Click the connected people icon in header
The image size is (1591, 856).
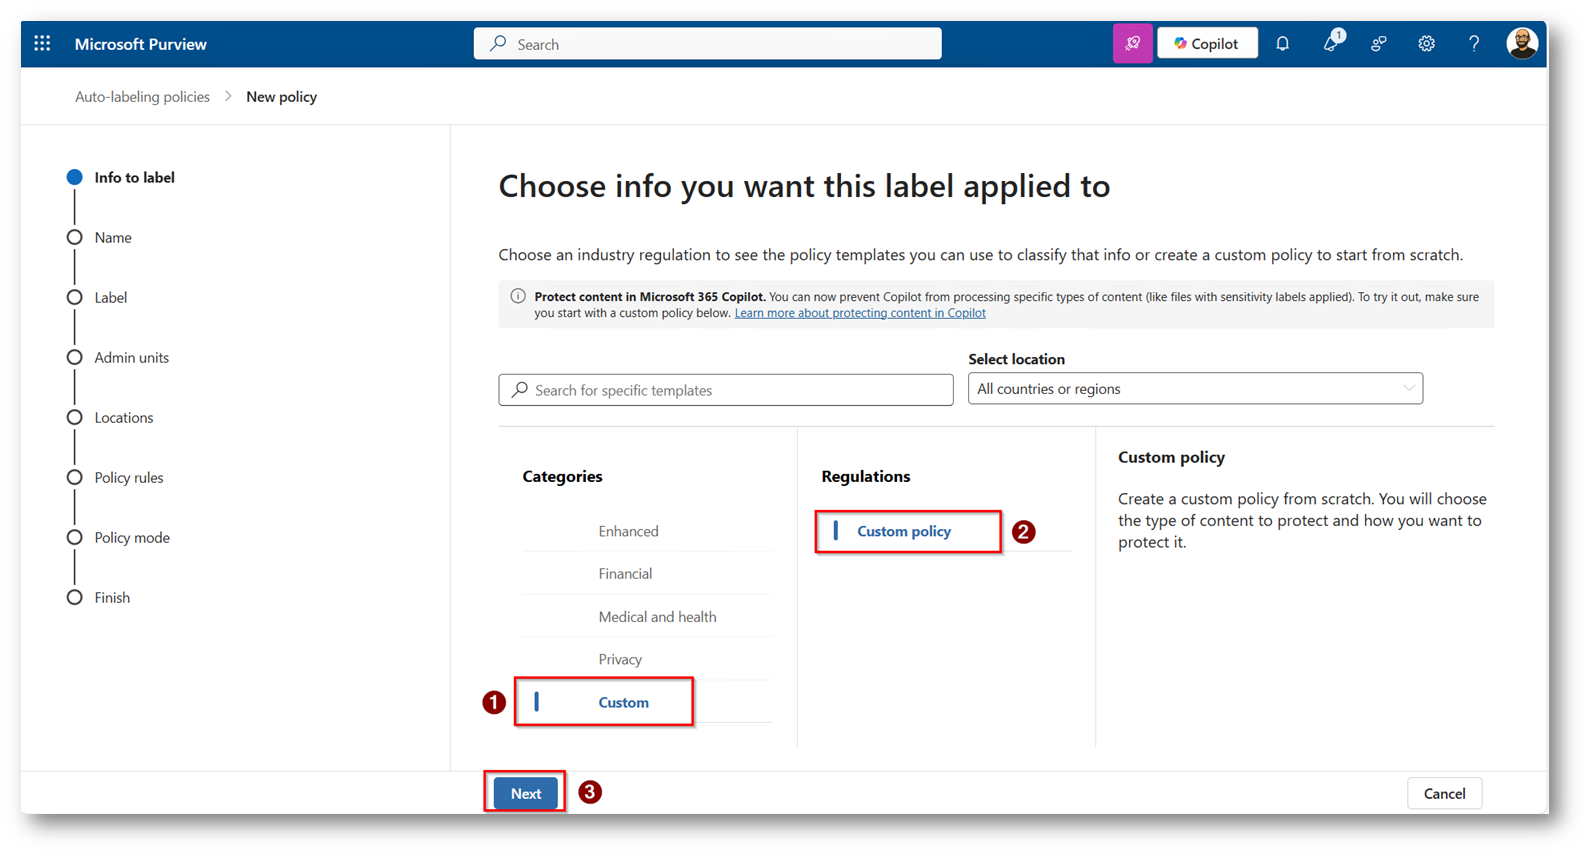(1379, 44)
